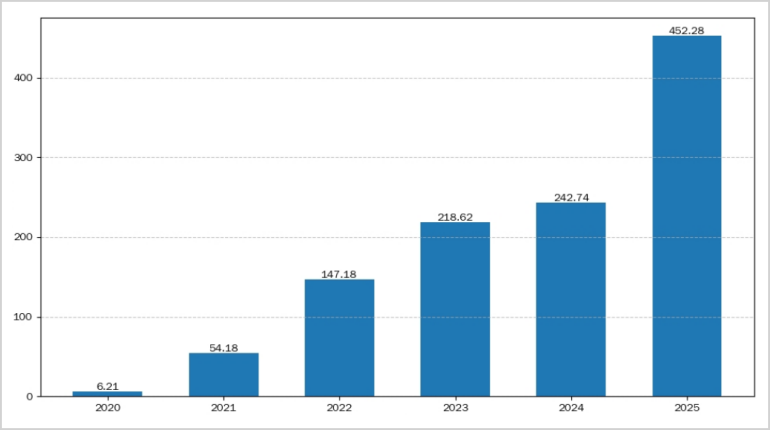Viewport: 770px width, 430px height.
Task: Select the 2021 bar
Action: [x=223, y=375]
